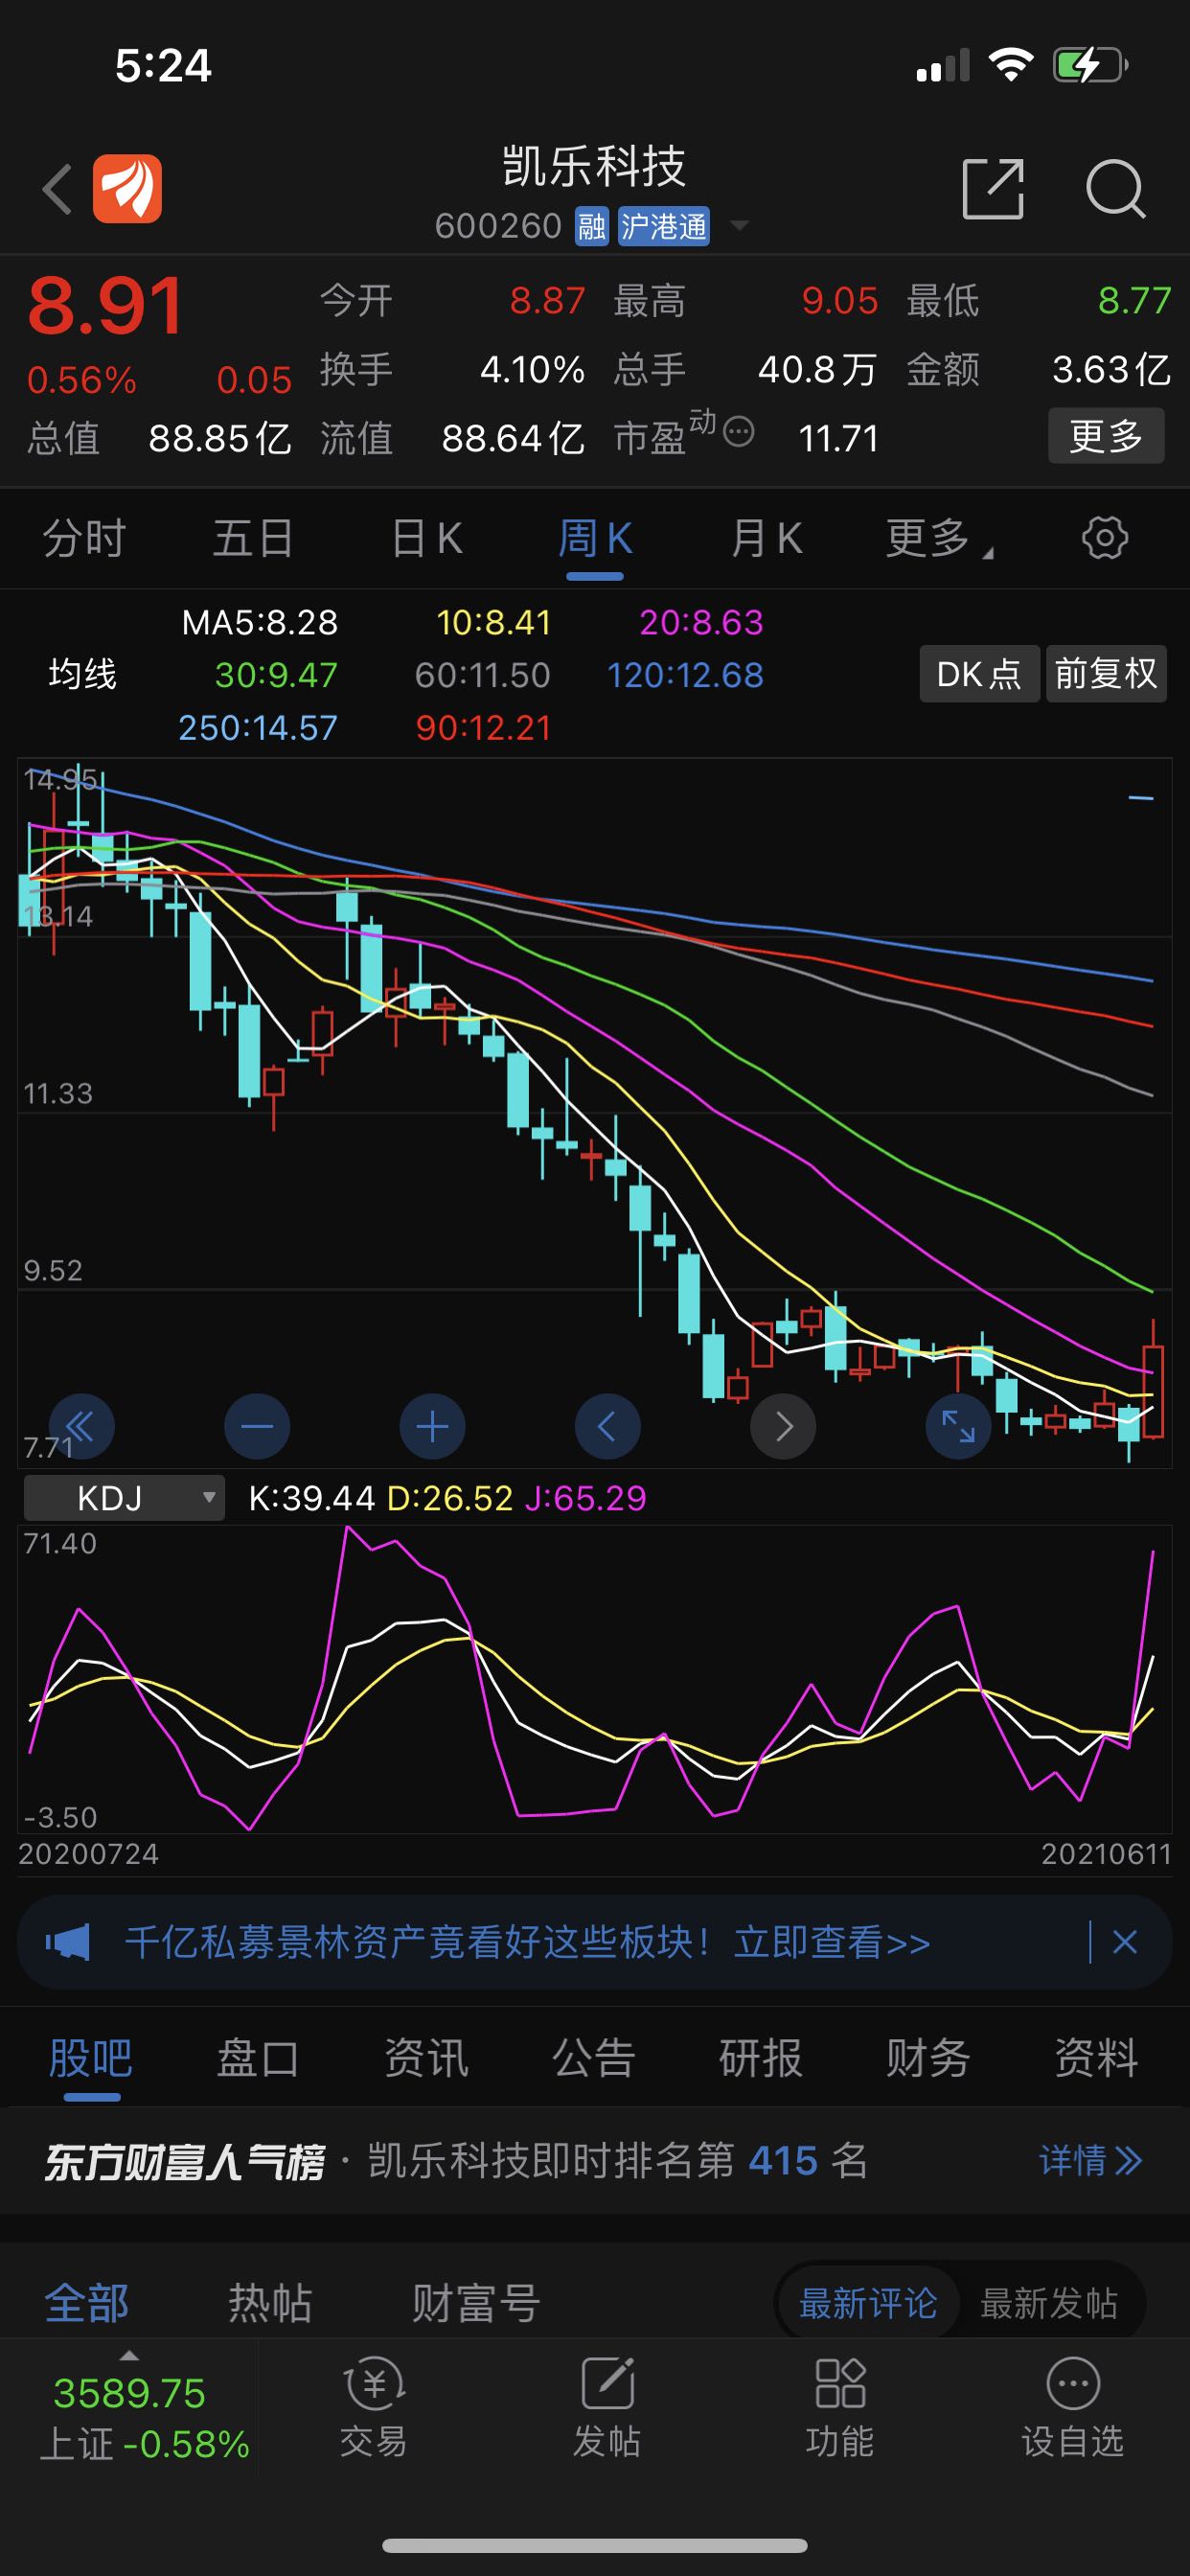Switch to 热帖 posts filter
The image size is (1190, 2576).
pyautogui.click(x=270, y=2302)
